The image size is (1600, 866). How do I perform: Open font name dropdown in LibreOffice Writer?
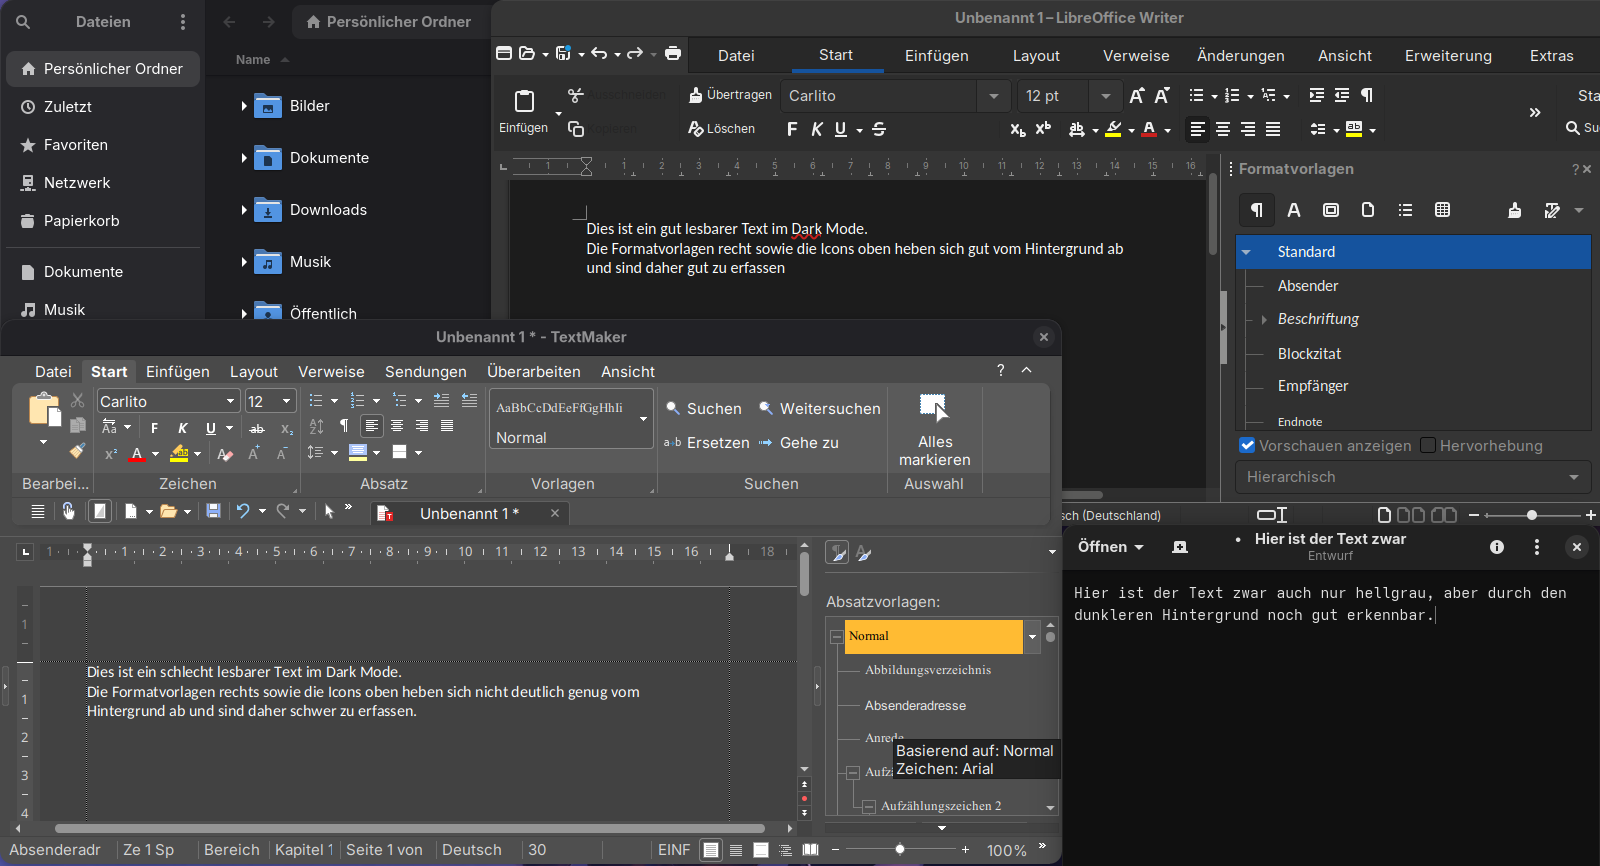[x=993, y=96]
